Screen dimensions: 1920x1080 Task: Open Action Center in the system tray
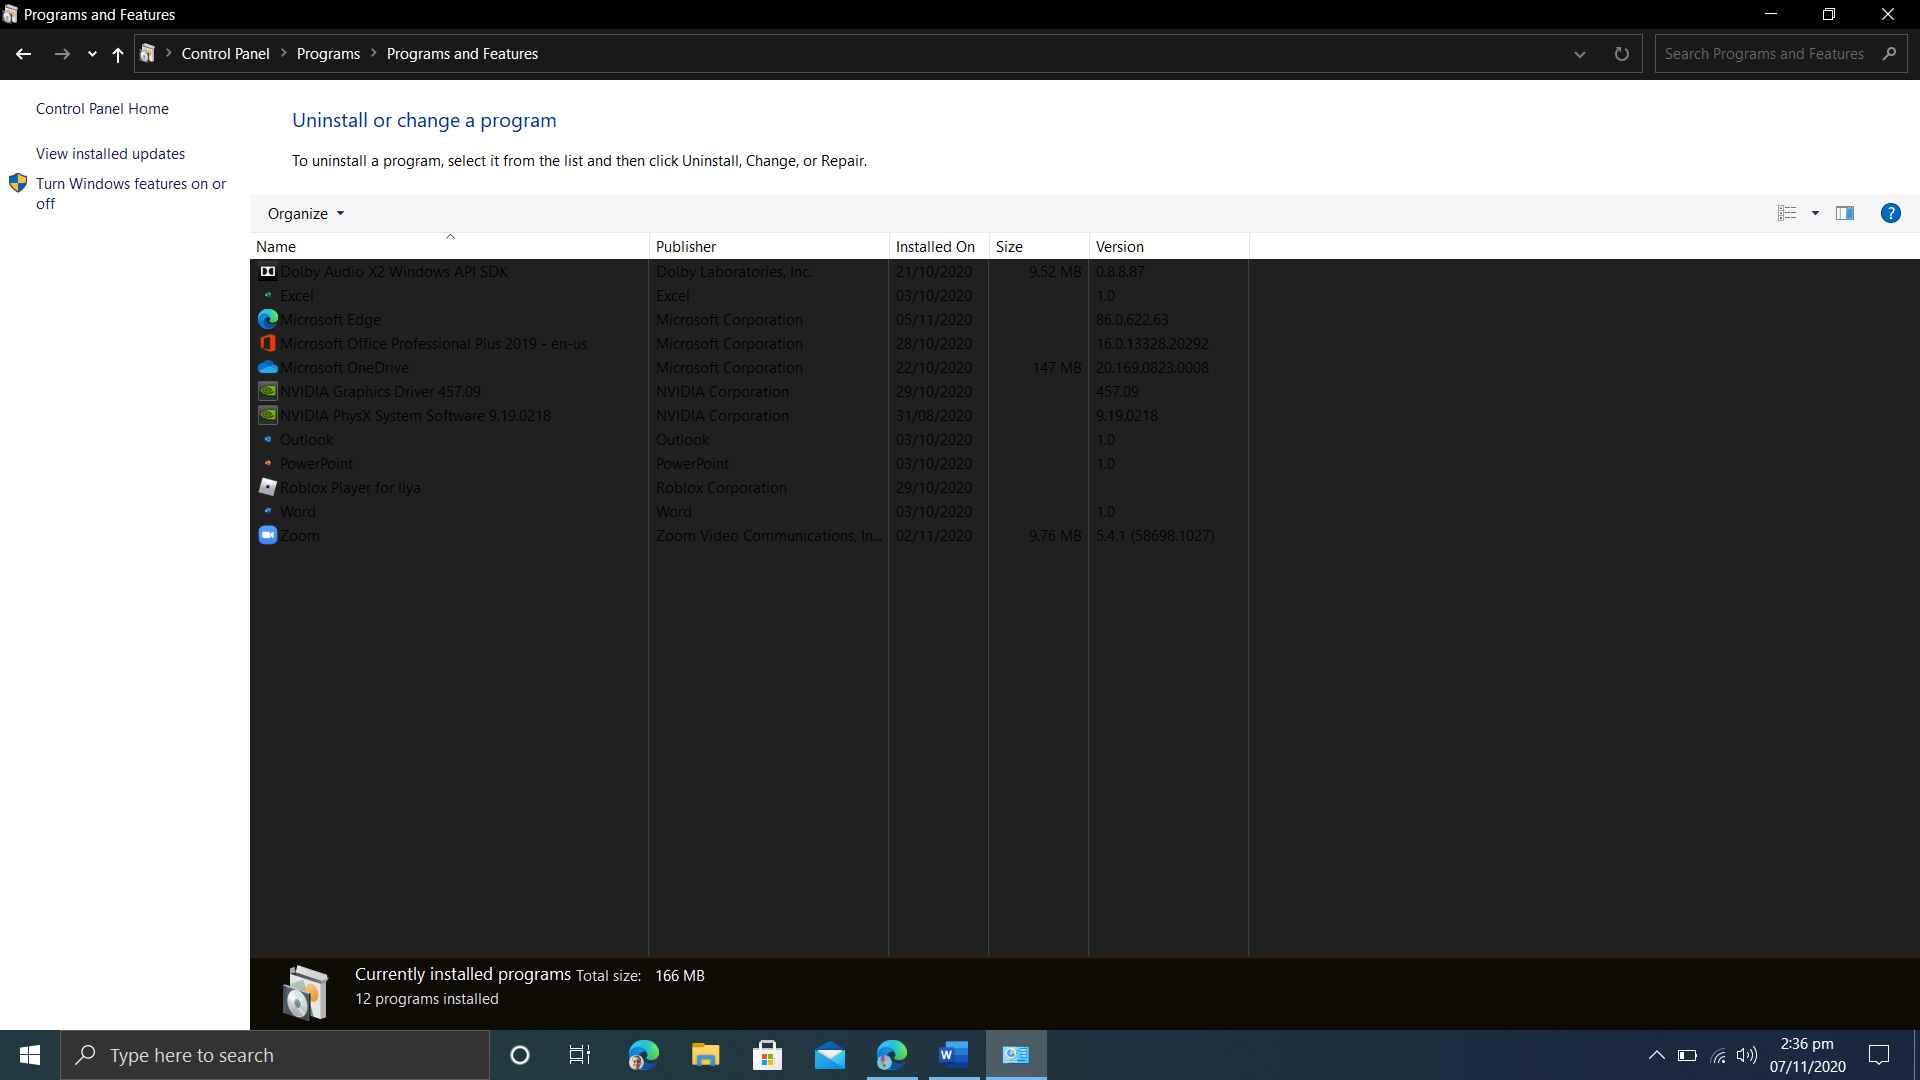coord(1879,1055)
